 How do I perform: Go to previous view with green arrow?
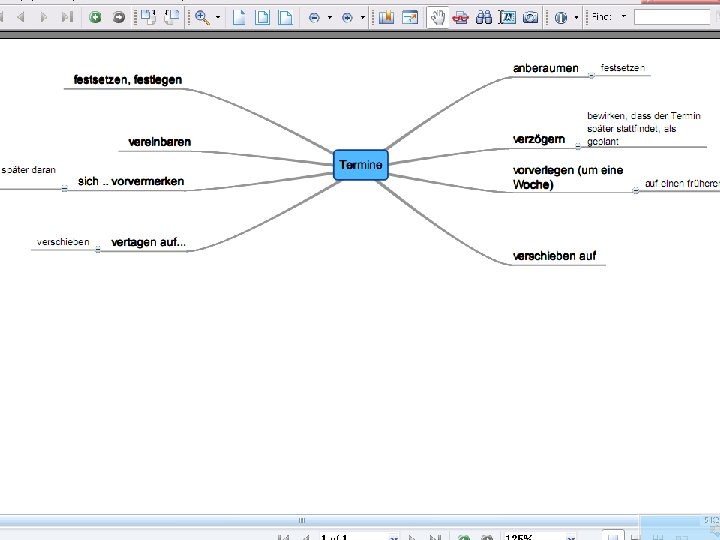[95, 17]
